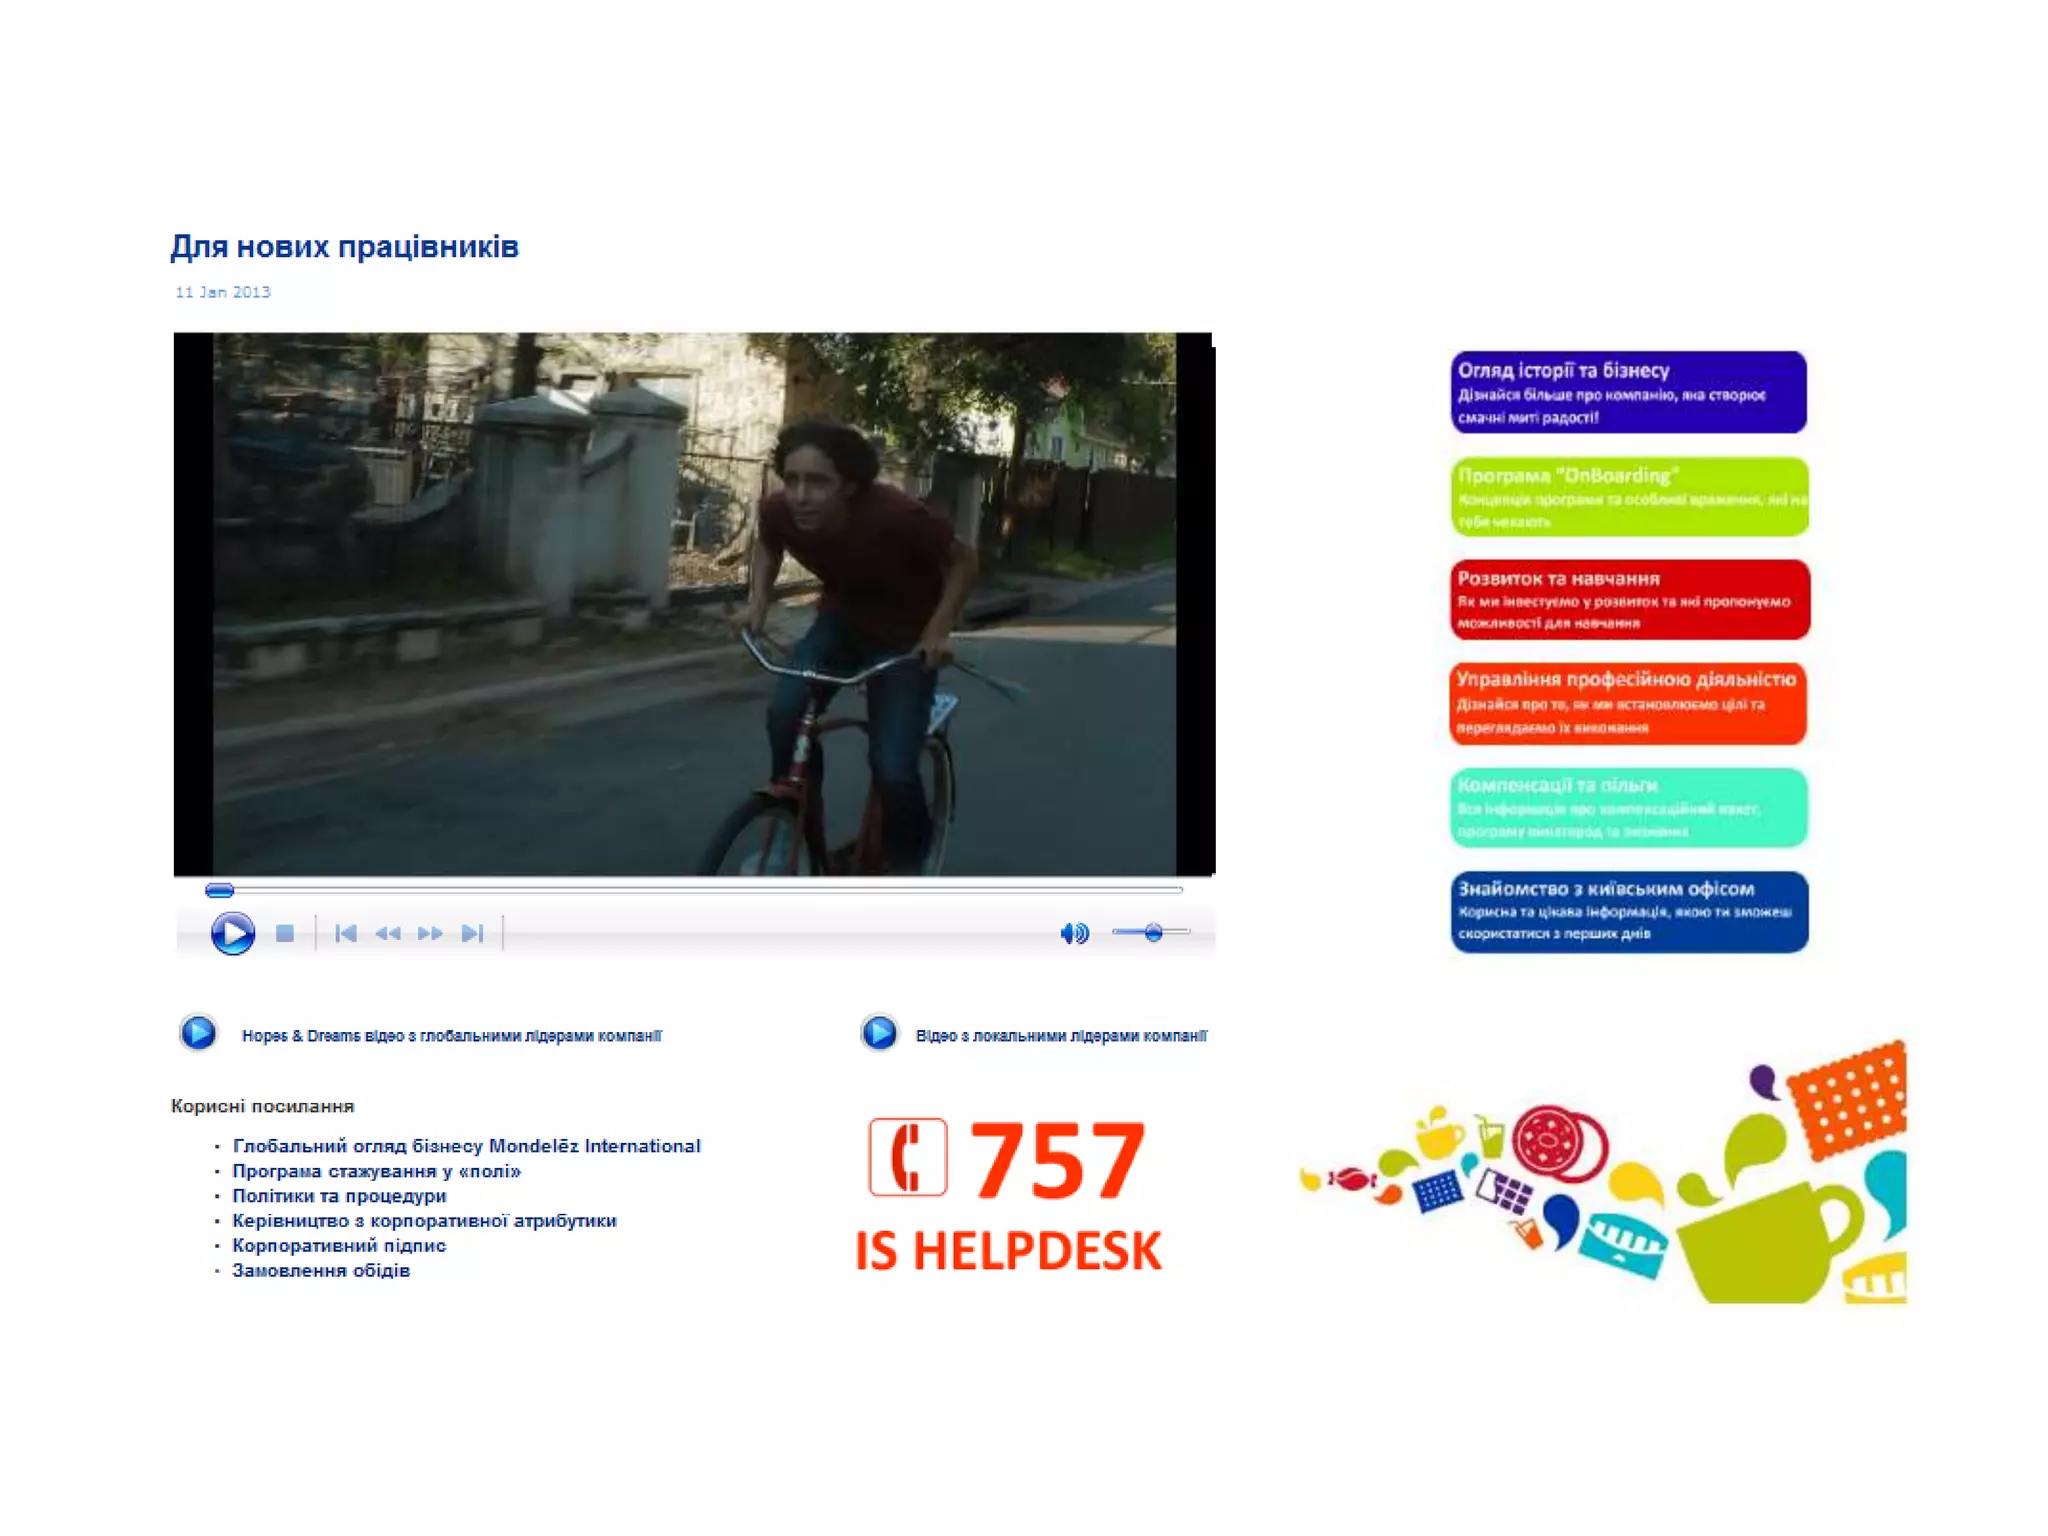Click the skip to next track icon
The height and width of the screenshot is (1536, 2048).
pos(472,933)
